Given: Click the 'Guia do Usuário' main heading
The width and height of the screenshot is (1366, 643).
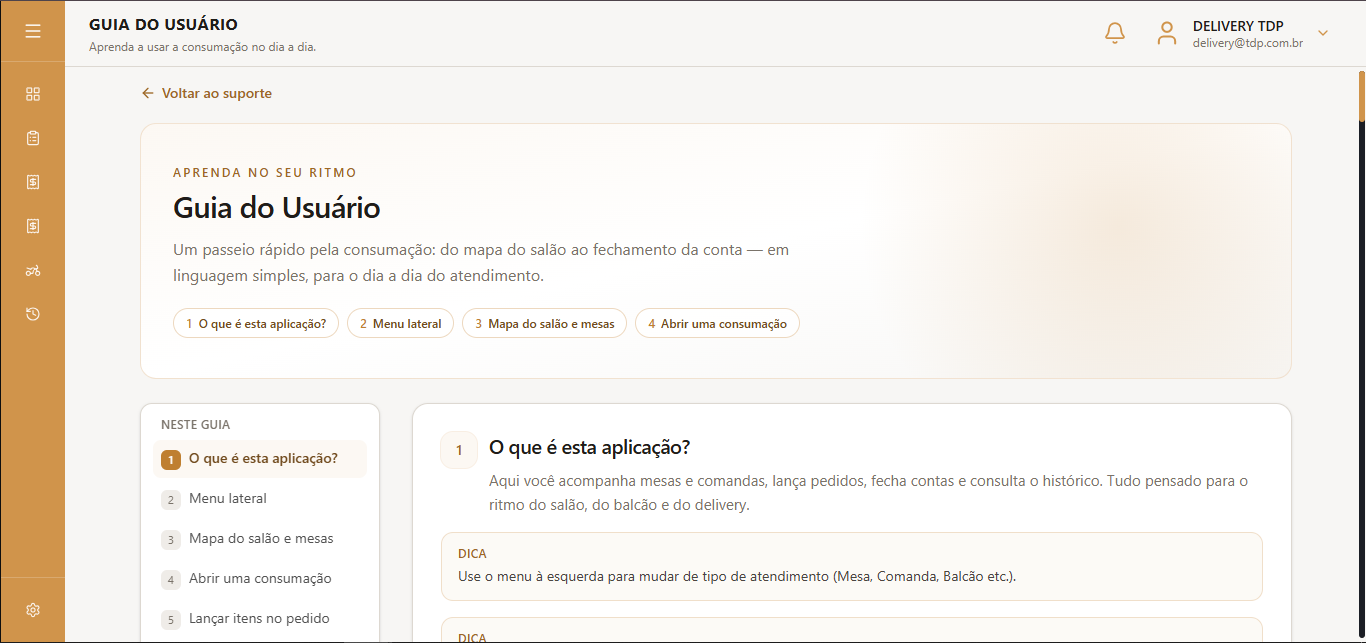Looking at the screenshot, I should [x=277, y=208].
